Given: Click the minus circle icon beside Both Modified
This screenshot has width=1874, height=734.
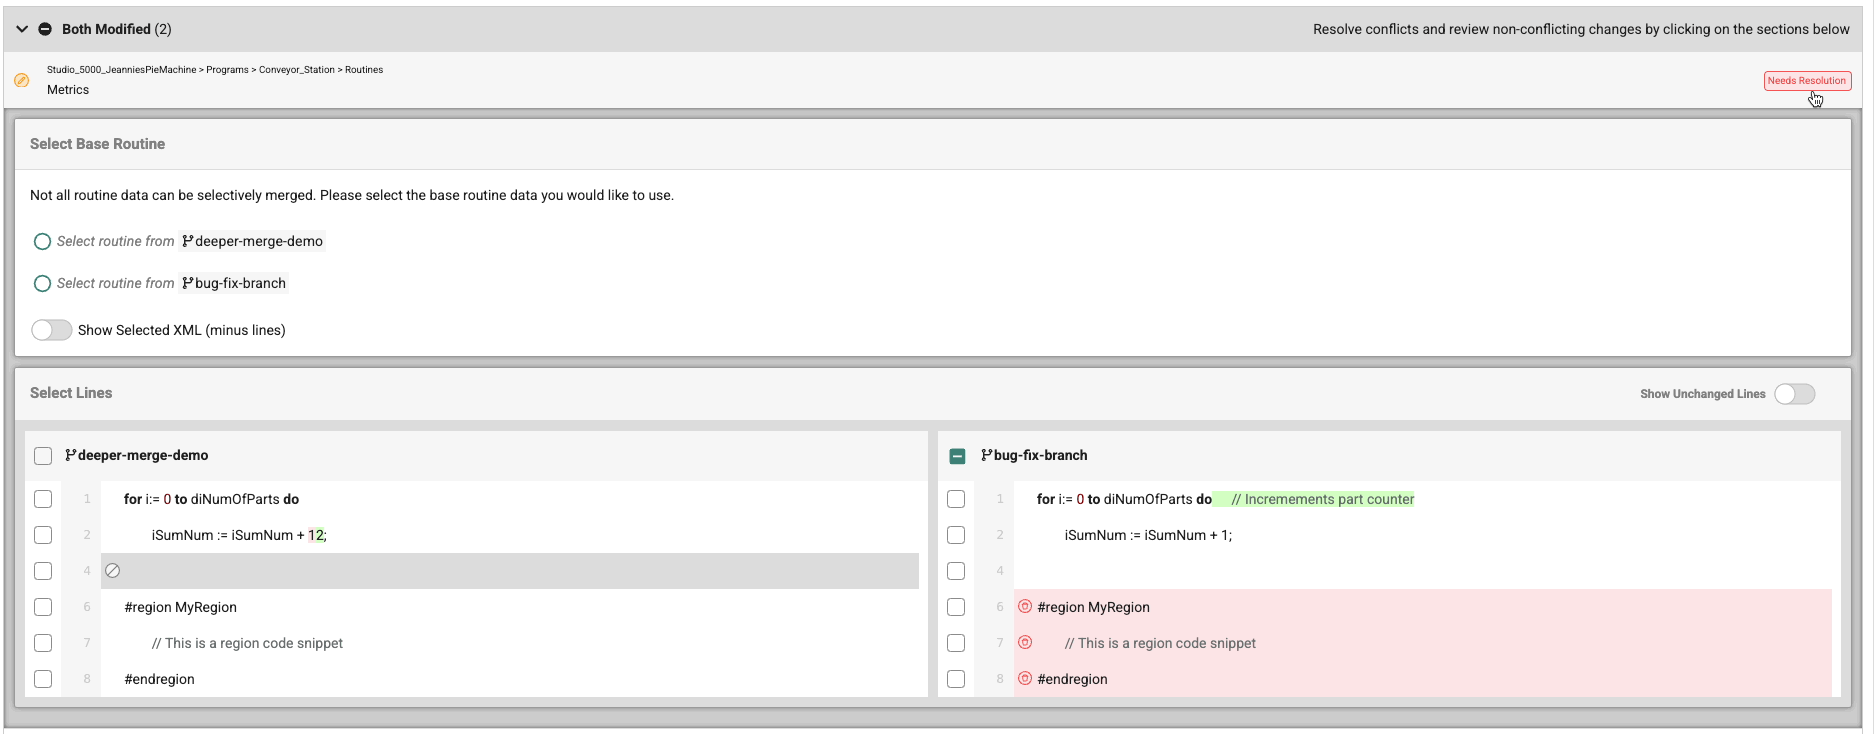Looking at the screenshot, I should [x=45, y=29].
